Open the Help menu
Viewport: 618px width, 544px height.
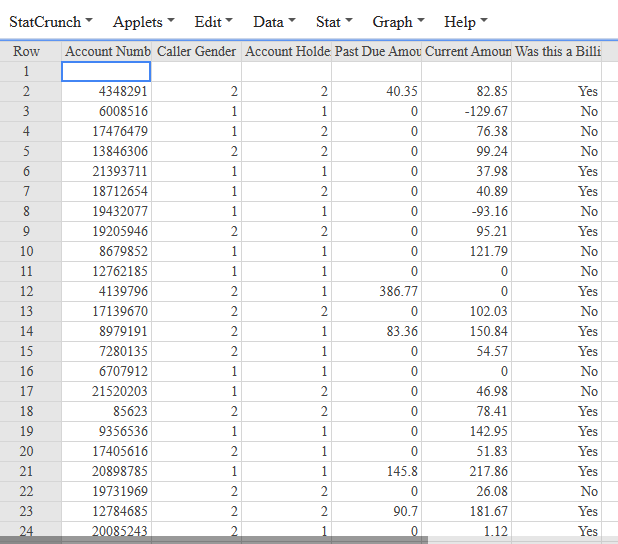pos(465,22)
